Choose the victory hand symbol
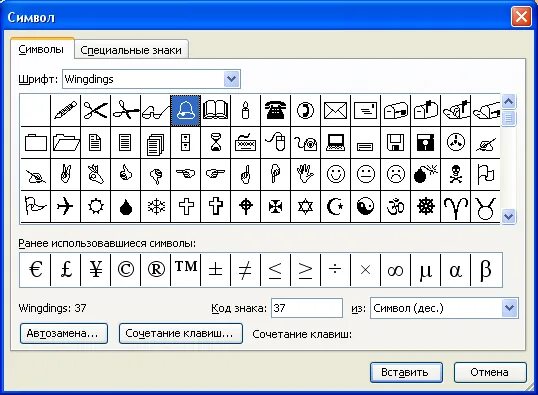 (x=65, y=174)
